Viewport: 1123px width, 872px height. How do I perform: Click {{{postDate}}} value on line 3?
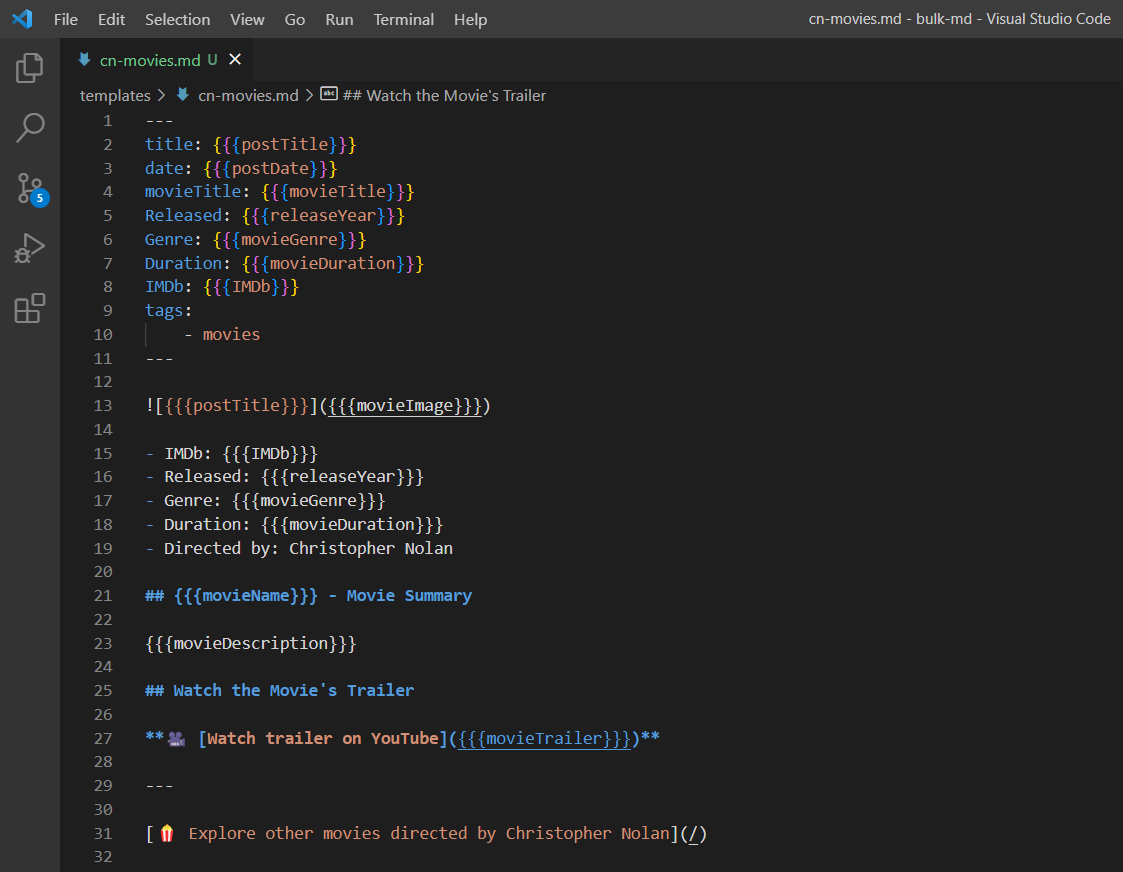[x=270, y=168]
